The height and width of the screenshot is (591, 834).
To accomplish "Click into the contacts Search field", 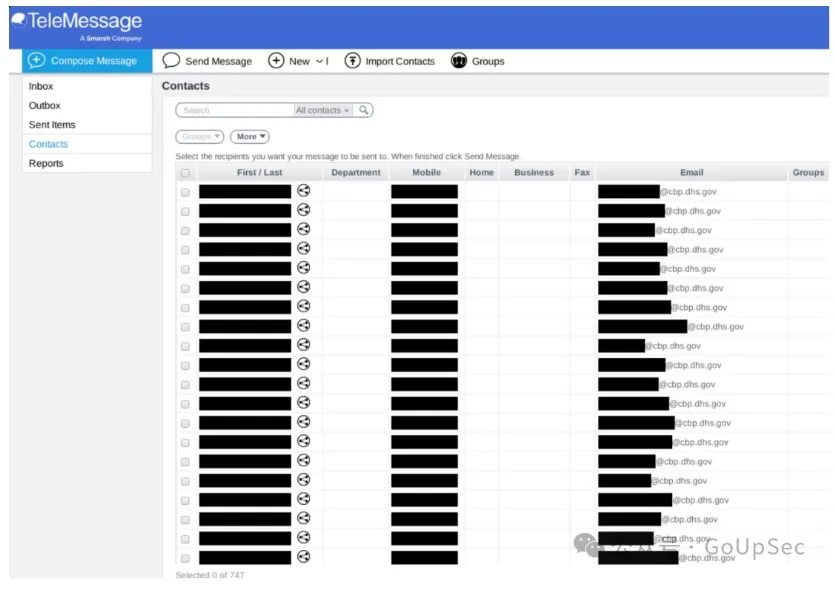I will [x=235, y=110].
